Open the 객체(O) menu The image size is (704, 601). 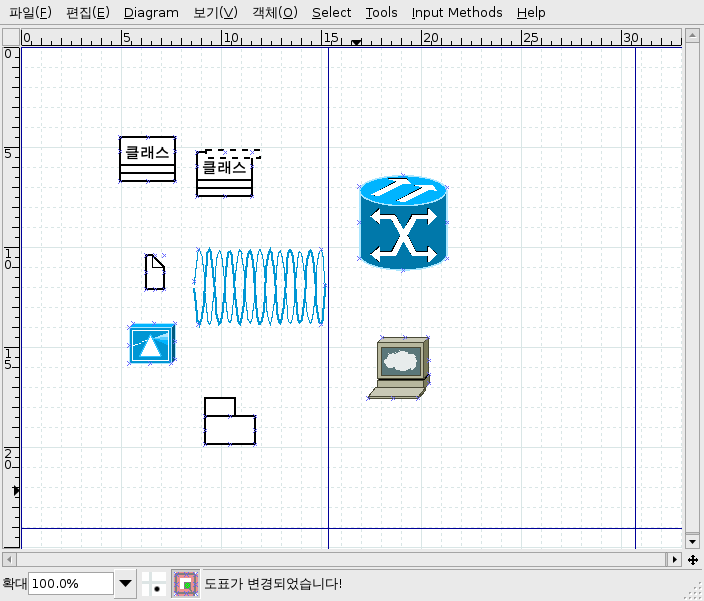pos(275,13)
